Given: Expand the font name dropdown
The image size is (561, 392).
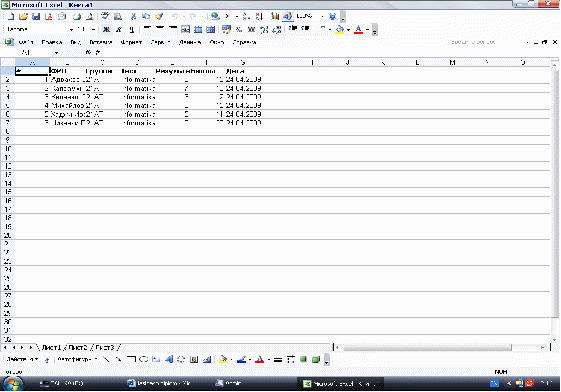Looking at the screenshot, I should [71, 29].
